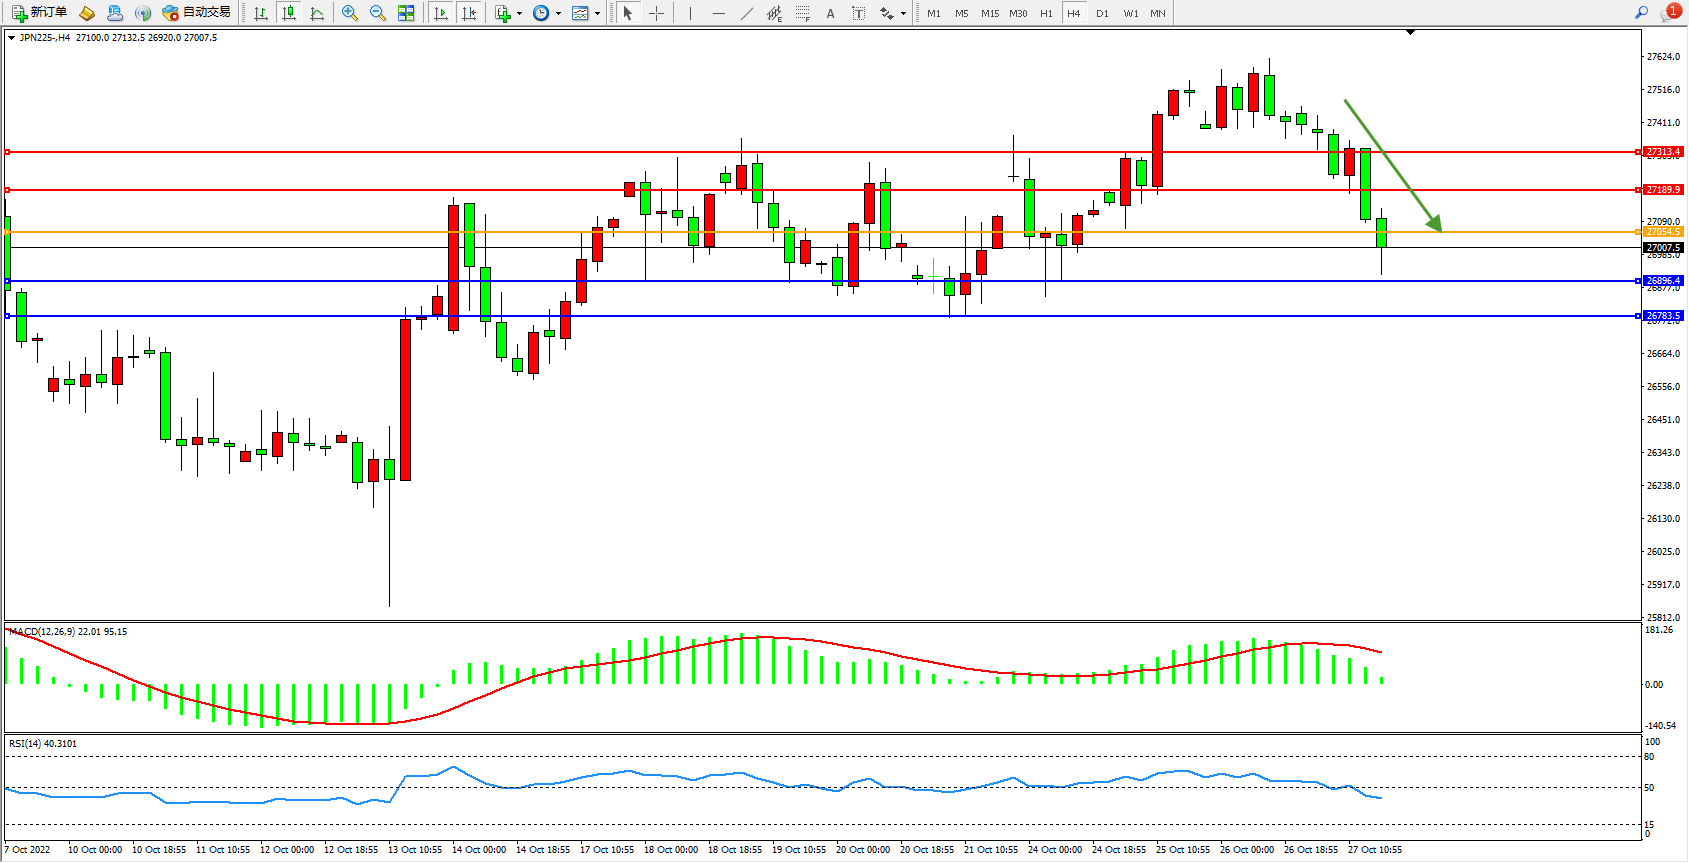Image resolution: width=1689 pixels, height=863 pixels.
Task: Click the New Order (新订单) button
Action: point(40,13)
